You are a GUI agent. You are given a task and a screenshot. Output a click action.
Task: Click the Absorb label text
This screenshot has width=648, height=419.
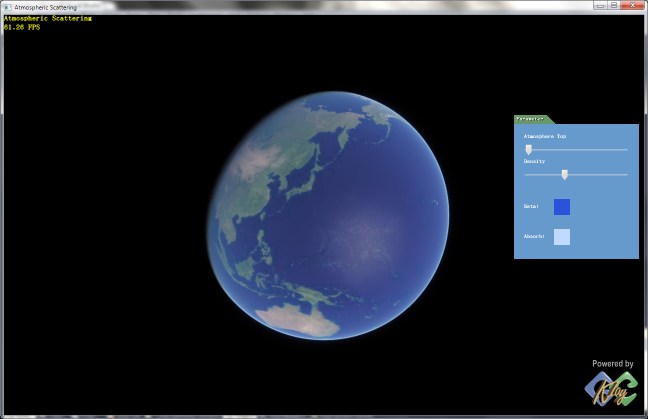point(534,237)
